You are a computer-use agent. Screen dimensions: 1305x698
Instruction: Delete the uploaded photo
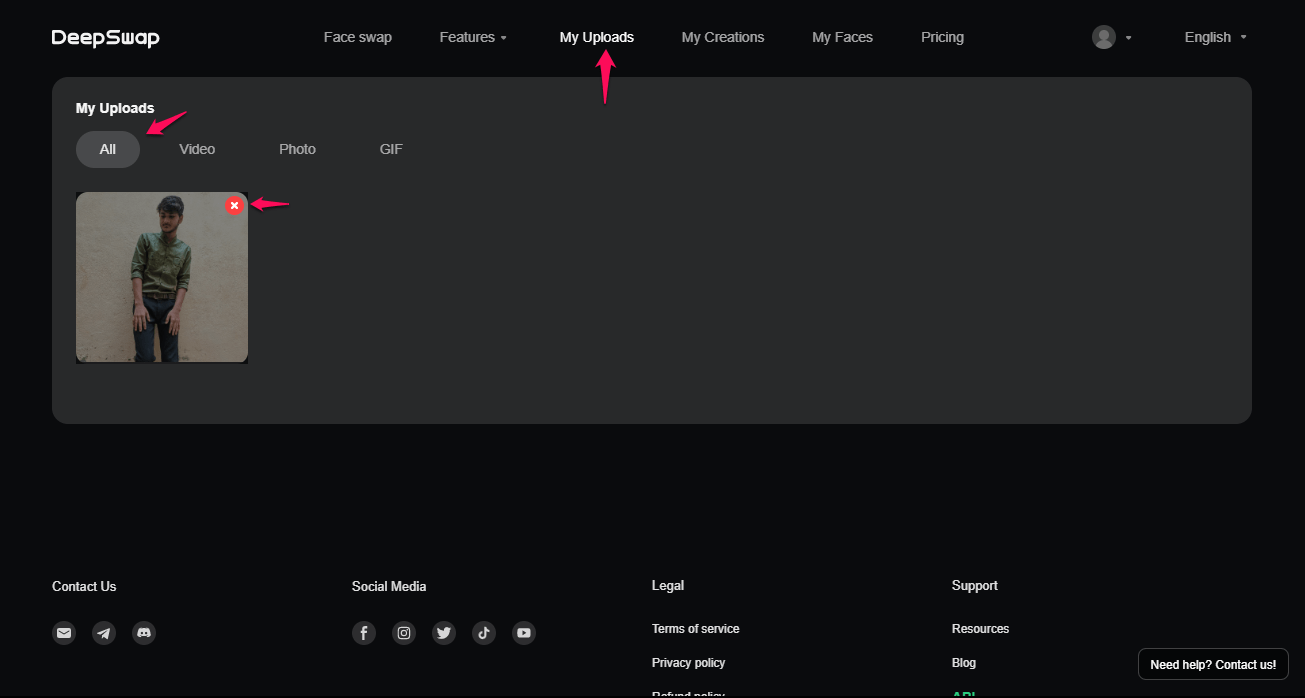pyautogui.click(x=235, y=205)
